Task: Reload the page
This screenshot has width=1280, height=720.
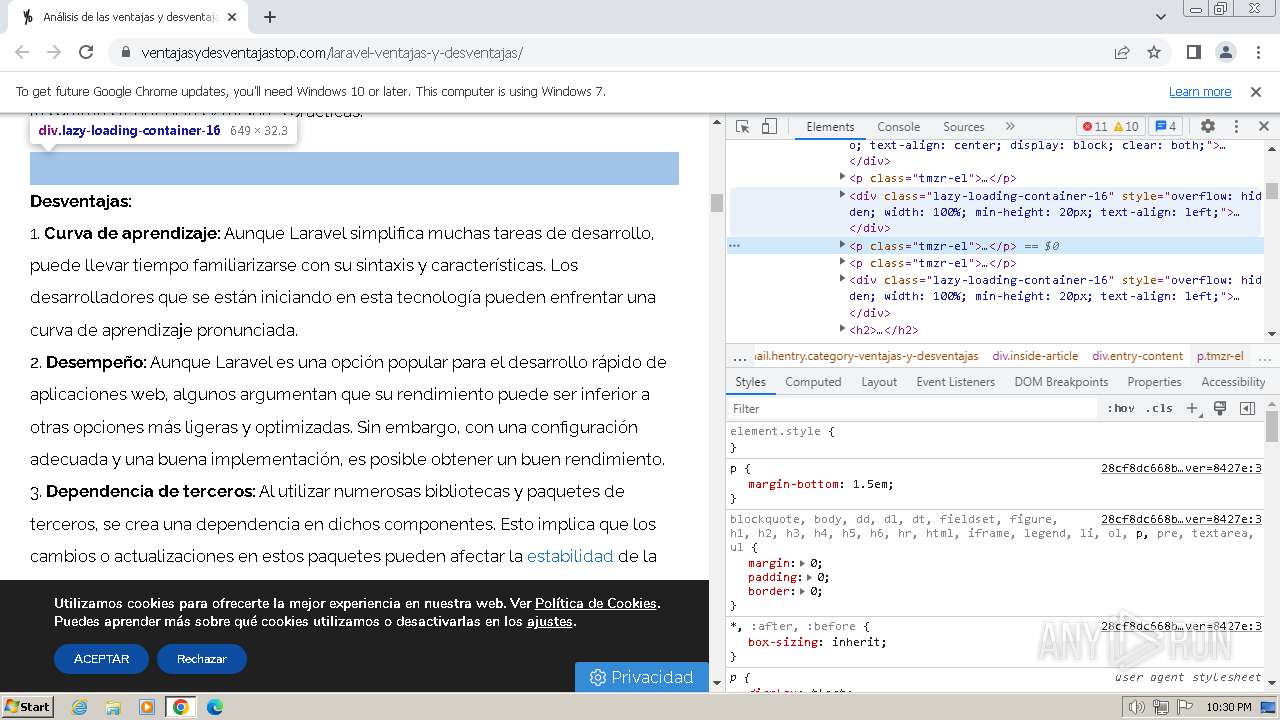Action: 86,52
